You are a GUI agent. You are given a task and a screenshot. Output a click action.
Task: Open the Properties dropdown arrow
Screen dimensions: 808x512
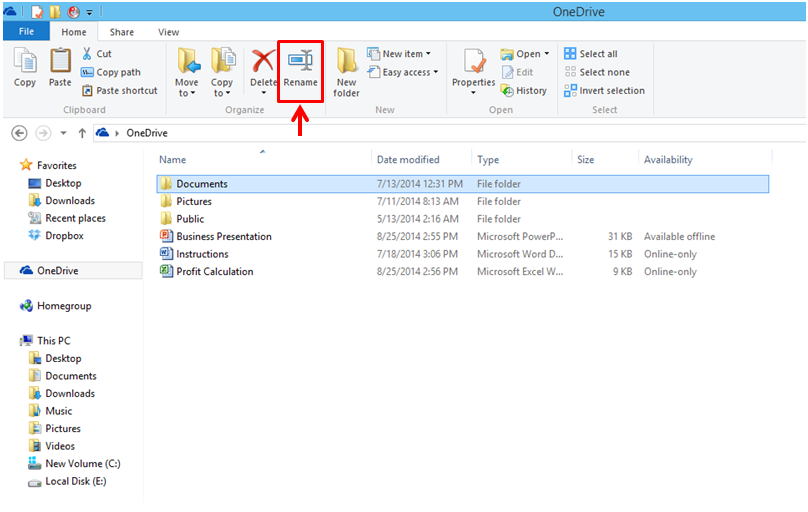point(473,93)
